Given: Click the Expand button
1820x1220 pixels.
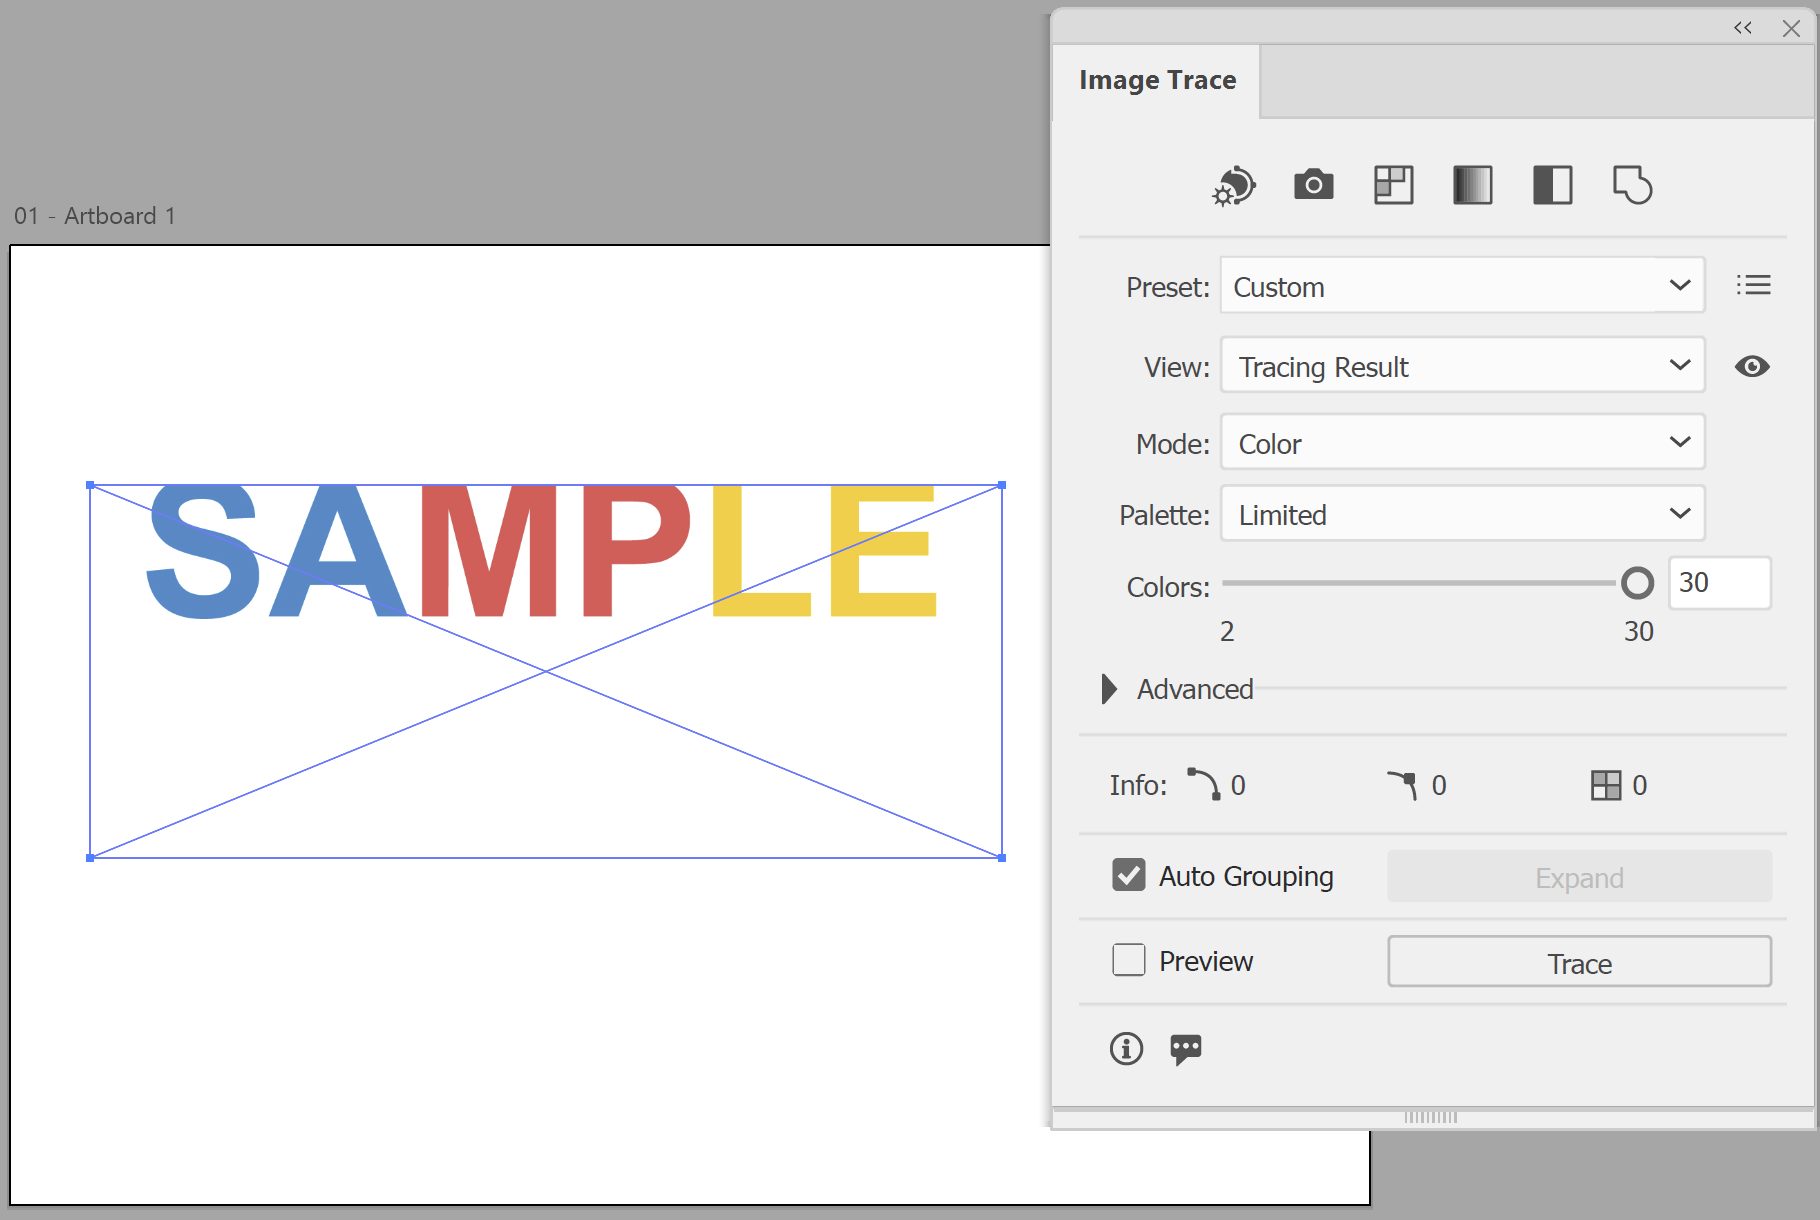Looking at the screenshot, I should pyautogui.click(x=1579, y=877).
